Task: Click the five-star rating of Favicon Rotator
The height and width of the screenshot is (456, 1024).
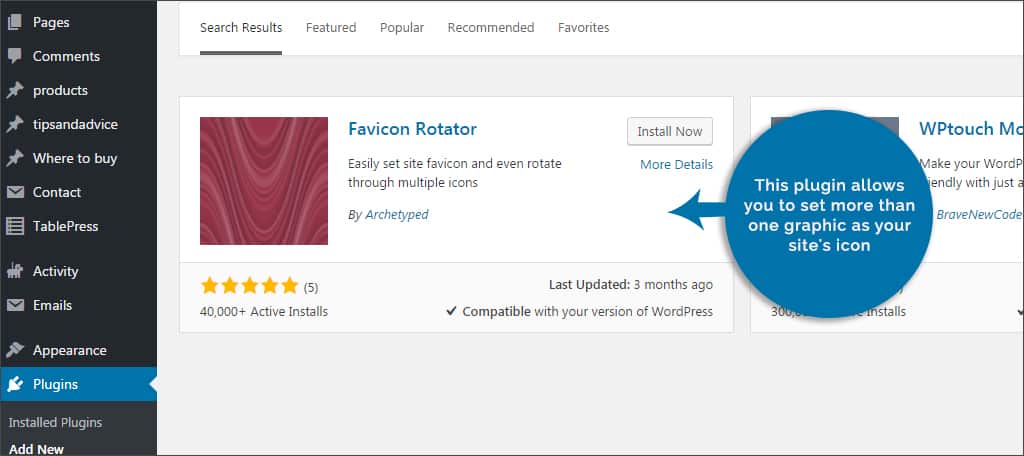Action: pyautogui.click(x=249, y=285)
